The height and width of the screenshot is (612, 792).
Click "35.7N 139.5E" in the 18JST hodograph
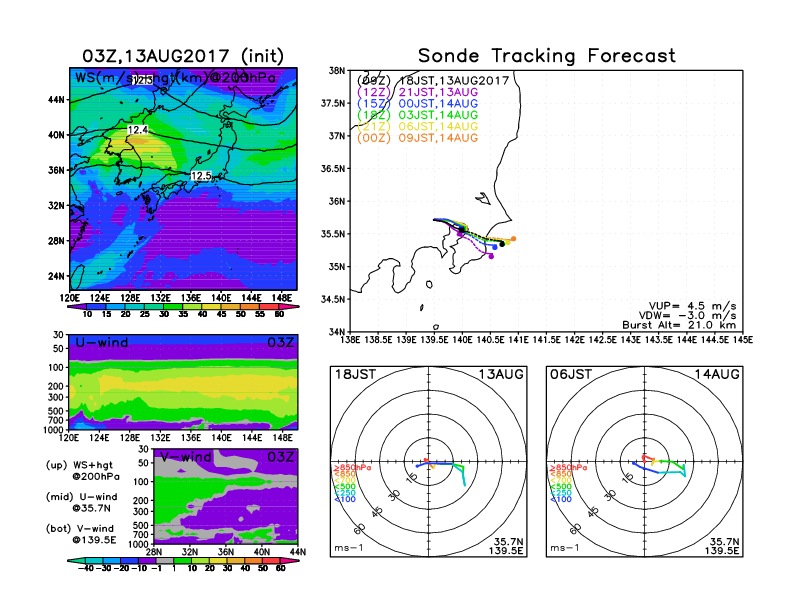coord(506,546)
